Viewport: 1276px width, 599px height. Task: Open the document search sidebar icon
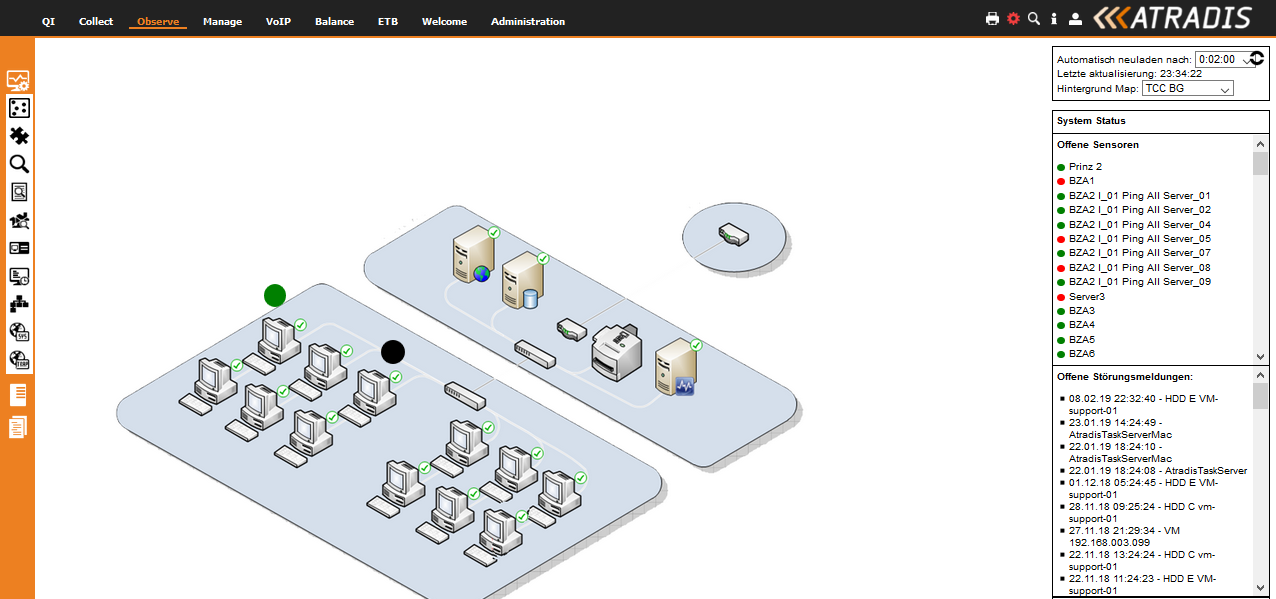pyautogui.click(x=18, y=192)
